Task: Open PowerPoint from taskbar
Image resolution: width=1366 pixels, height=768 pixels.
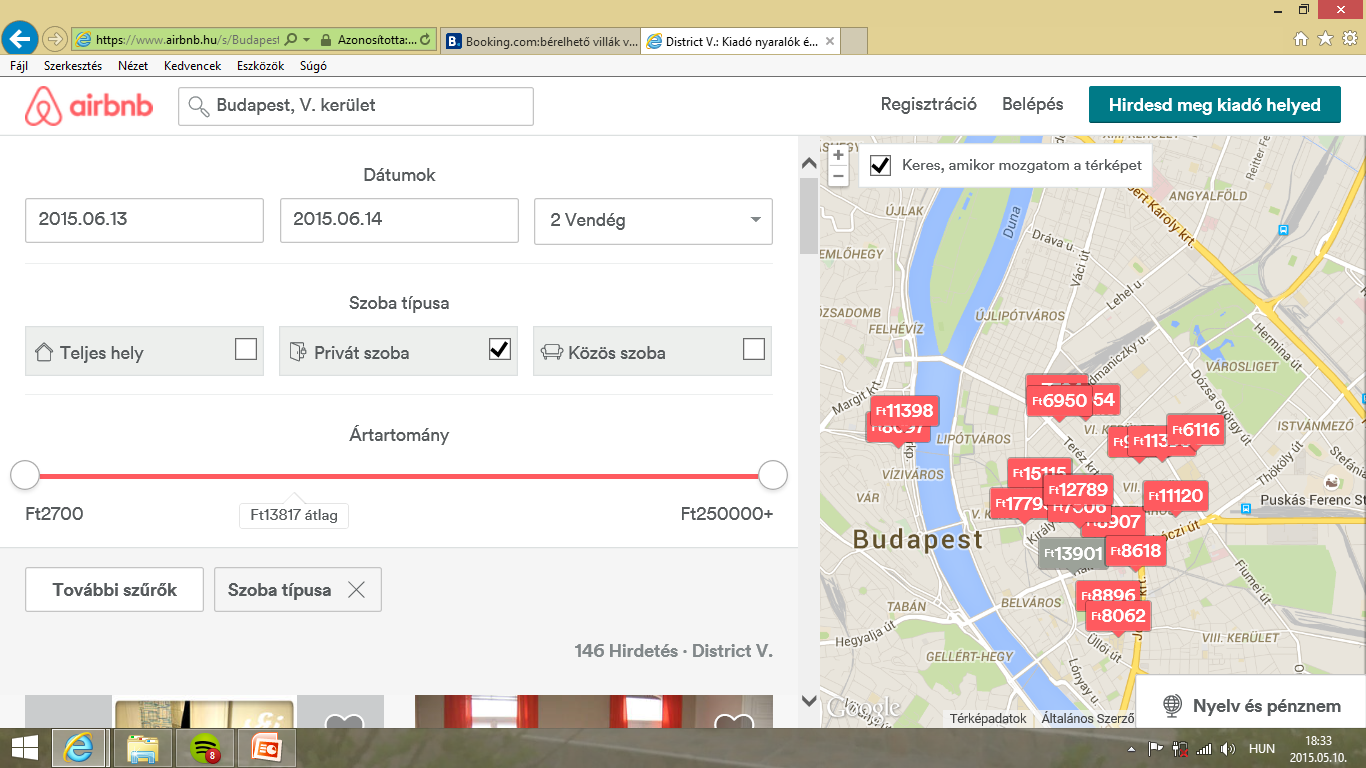Action: tap(266, 748)
